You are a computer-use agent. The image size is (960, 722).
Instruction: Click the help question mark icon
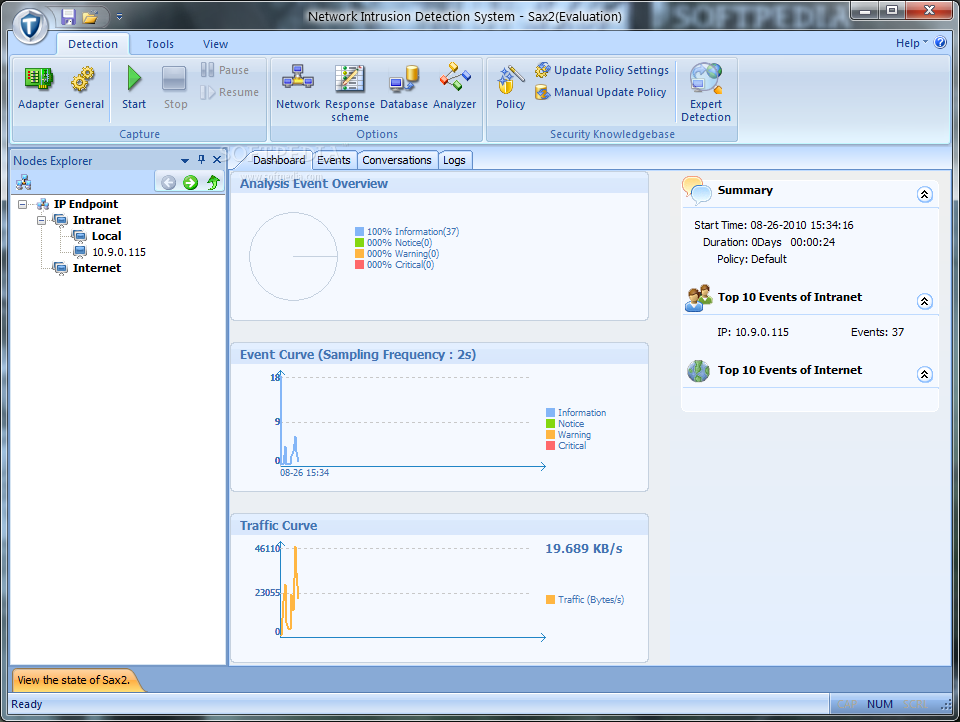pos(940,43)
